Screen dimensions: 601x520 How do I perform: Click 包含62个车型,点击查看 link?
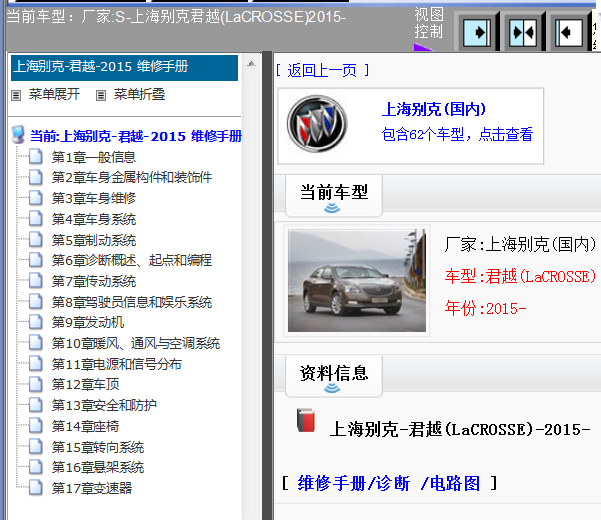[x=457, y=135]
